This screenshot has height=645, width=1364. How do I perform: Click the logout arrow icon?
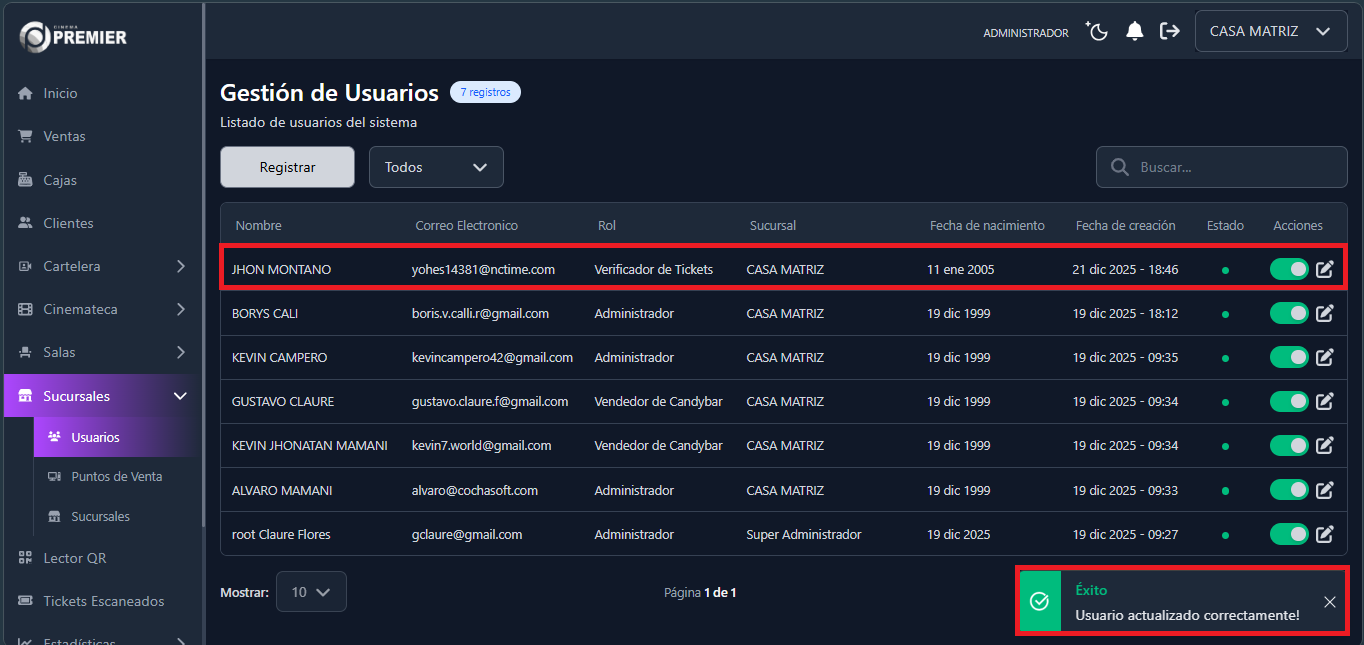[1169, 32]
